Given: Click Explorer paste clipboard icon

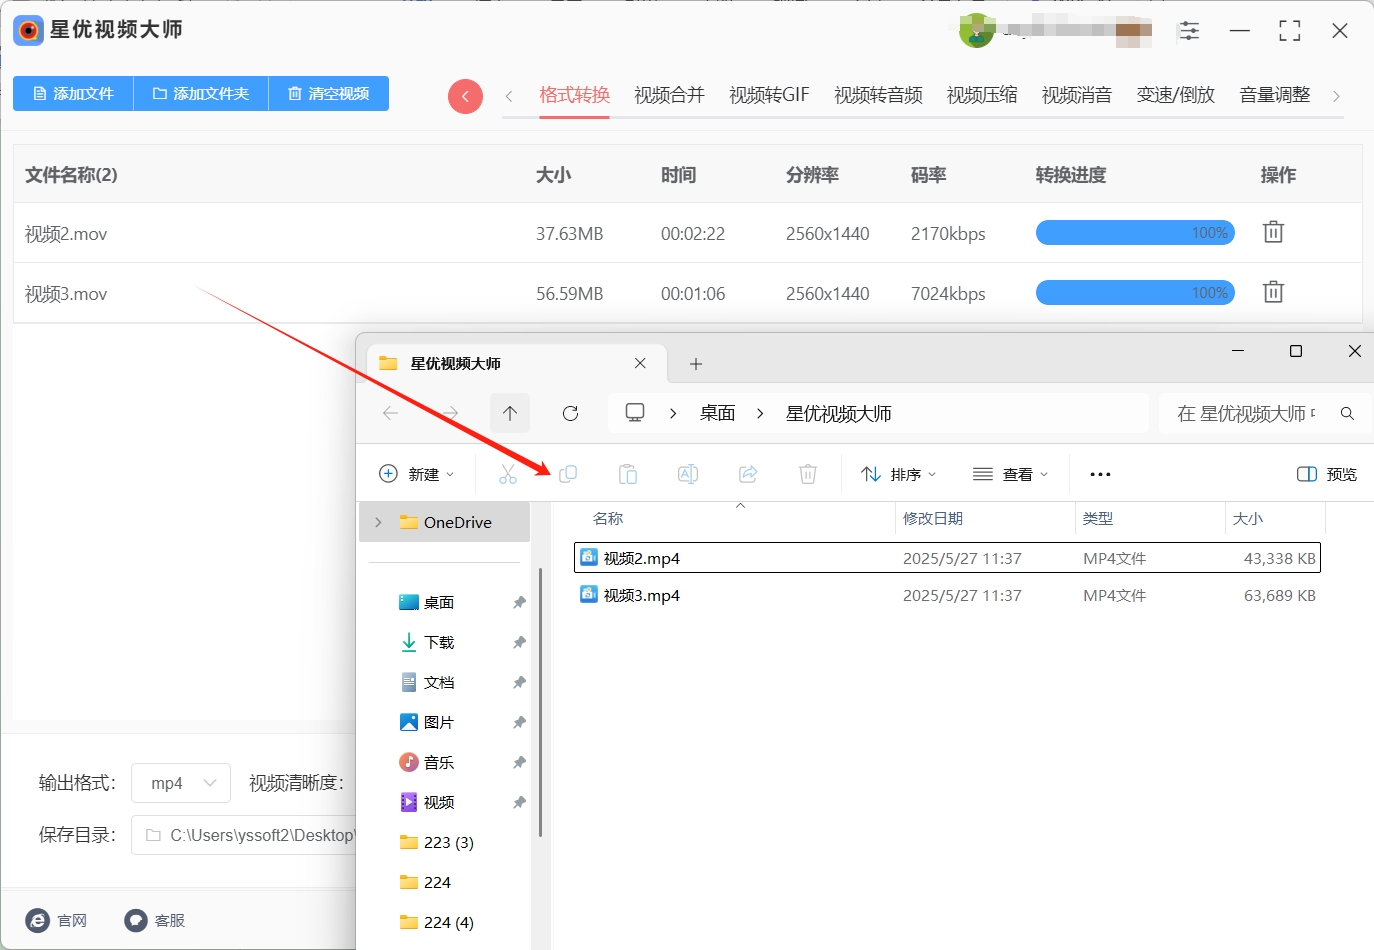Looking at the screenshot, I should point(628,474).
